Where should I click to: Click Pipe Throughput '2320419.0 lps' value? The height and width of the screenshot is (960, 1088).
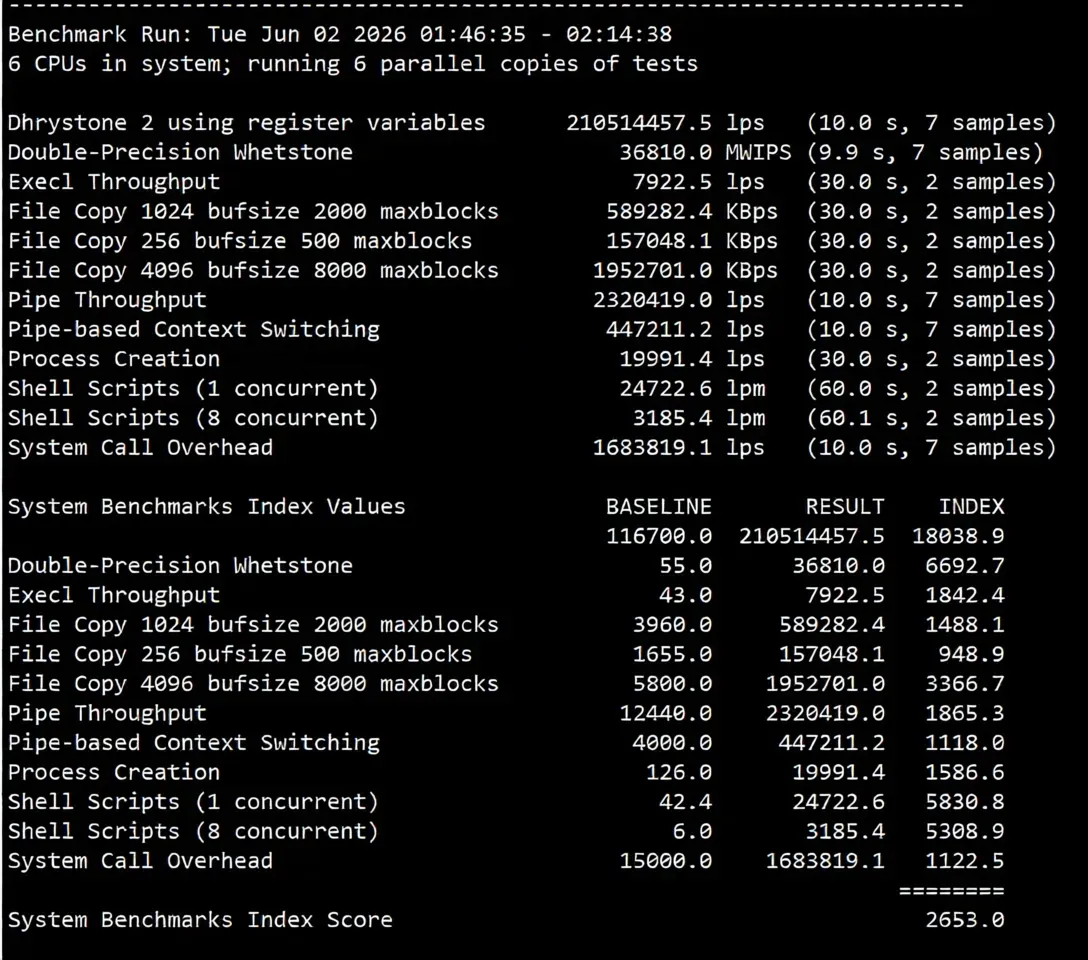(679, 300)
